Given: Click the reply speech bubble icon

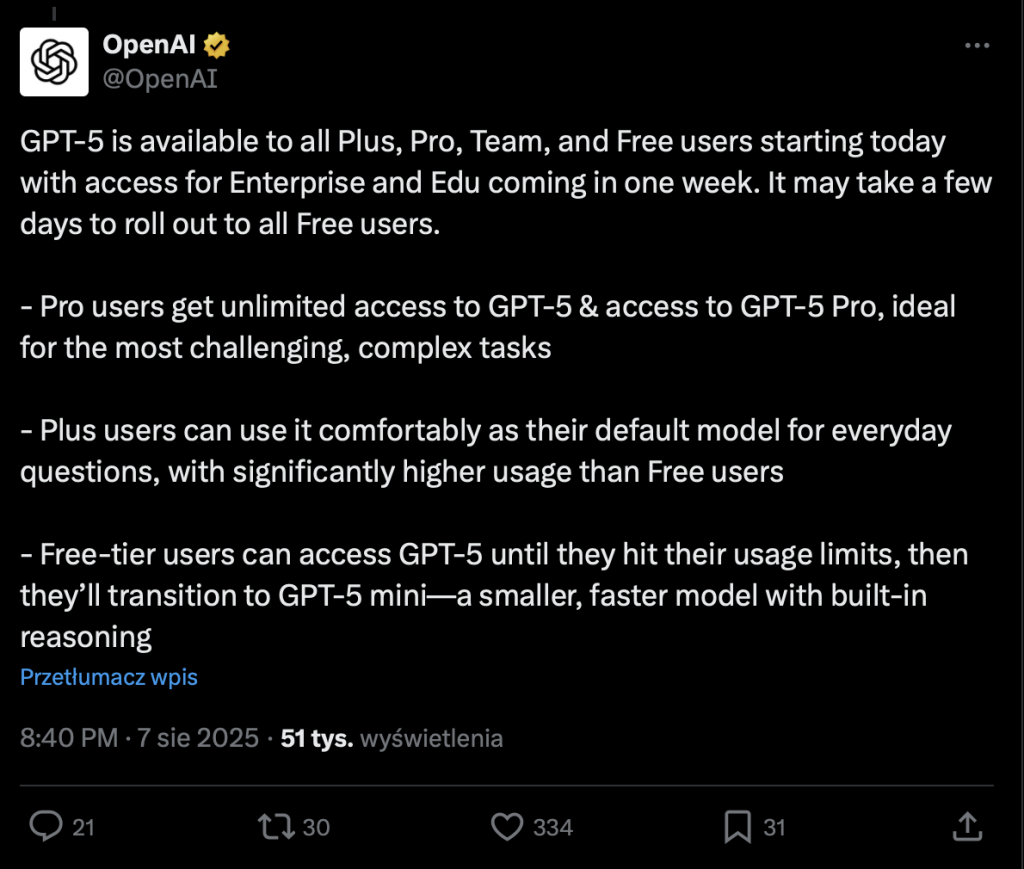Looking at the screenshot, I should pos(46,826).
